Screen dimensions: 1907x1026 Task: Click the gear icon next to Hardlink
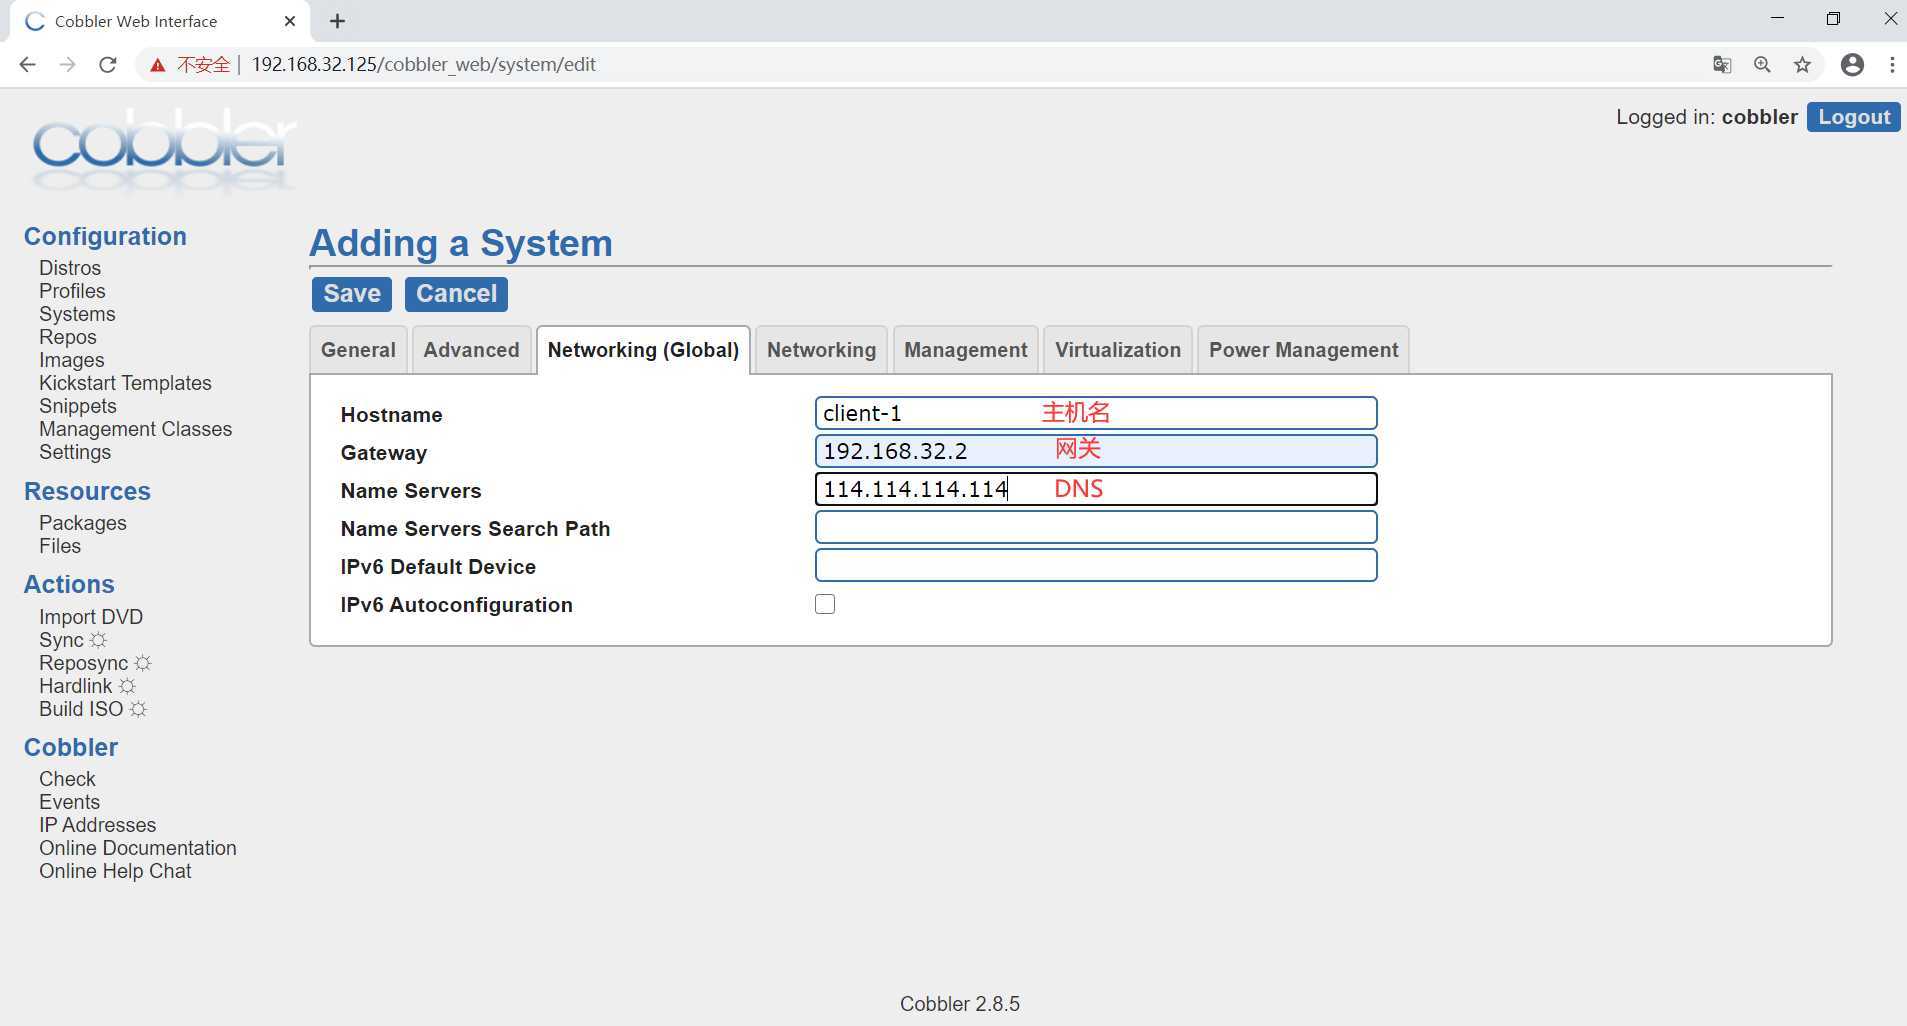click(x=127, y=686)
